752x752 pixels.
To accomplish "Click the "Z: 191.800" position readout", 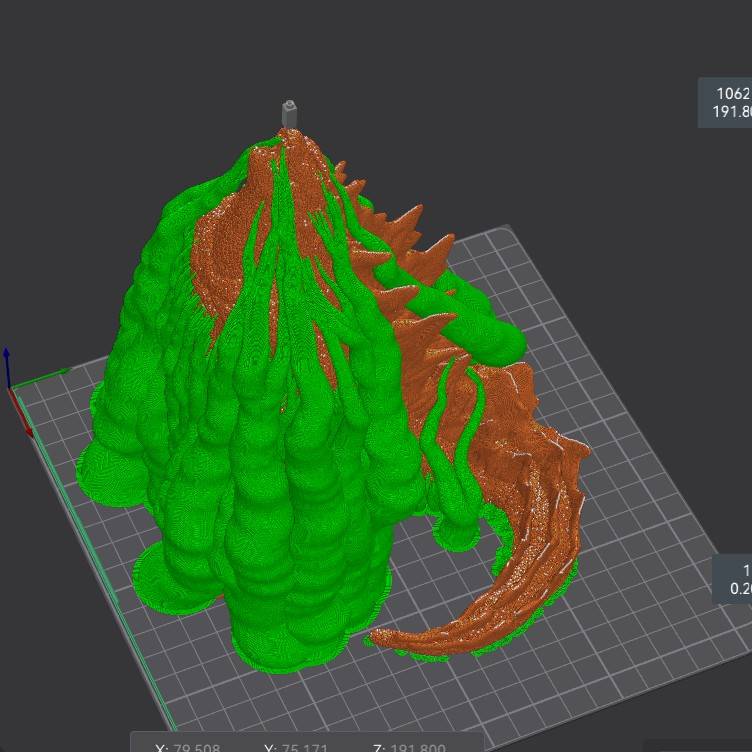I will pyautogui.click(x=409, y=747).
